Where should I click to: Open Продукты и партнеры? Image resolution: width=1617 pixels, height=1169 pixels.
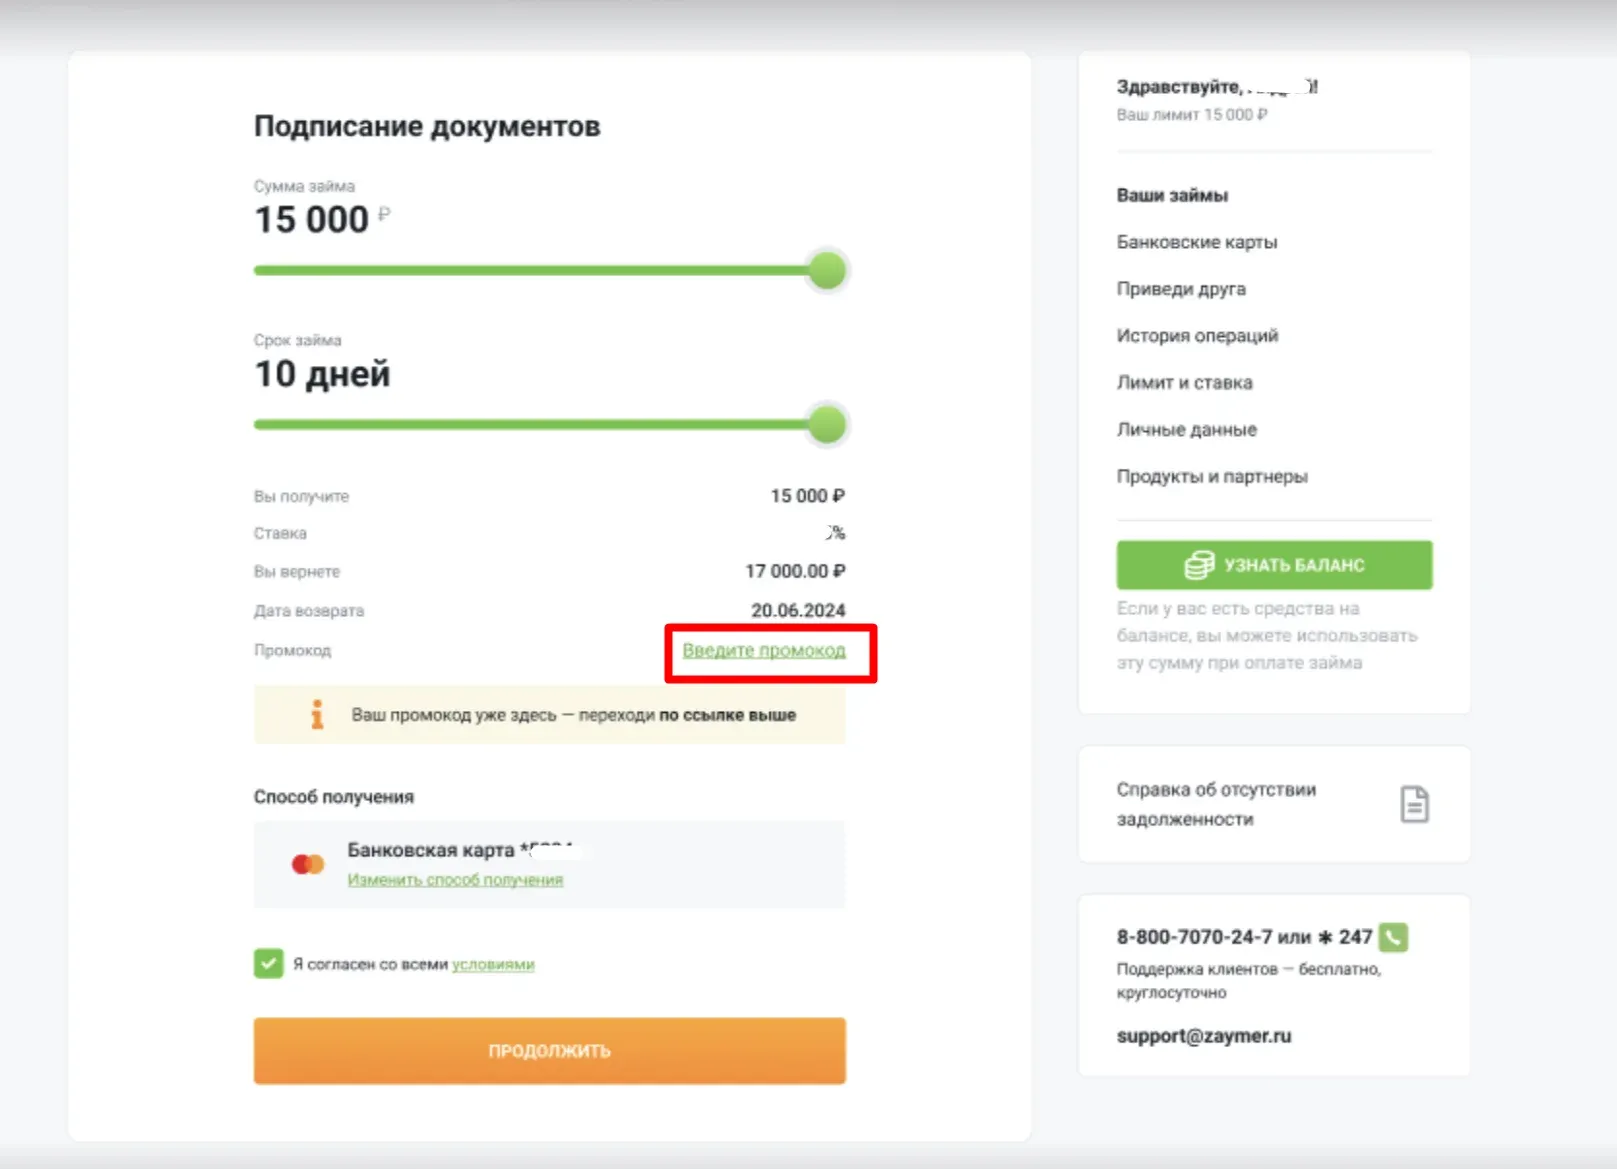pos(1212,477)
